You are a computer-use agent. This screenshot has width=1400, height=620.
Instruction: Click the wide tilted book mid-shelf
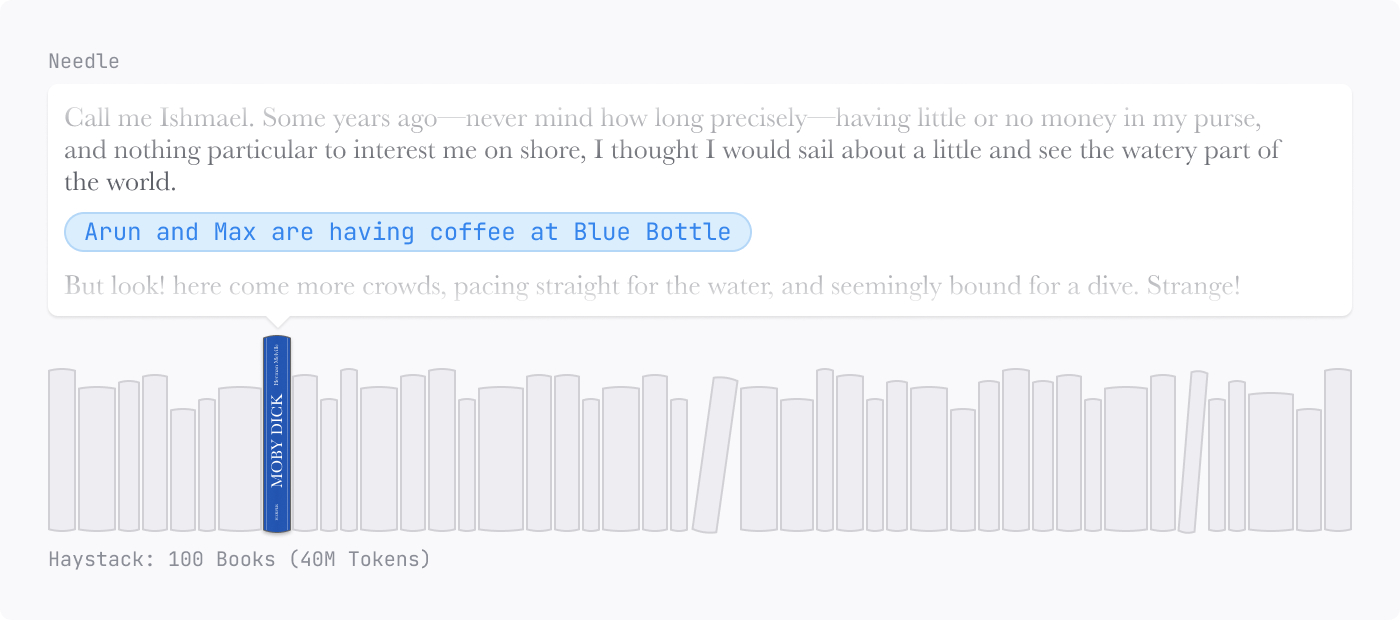coord(715,455)
